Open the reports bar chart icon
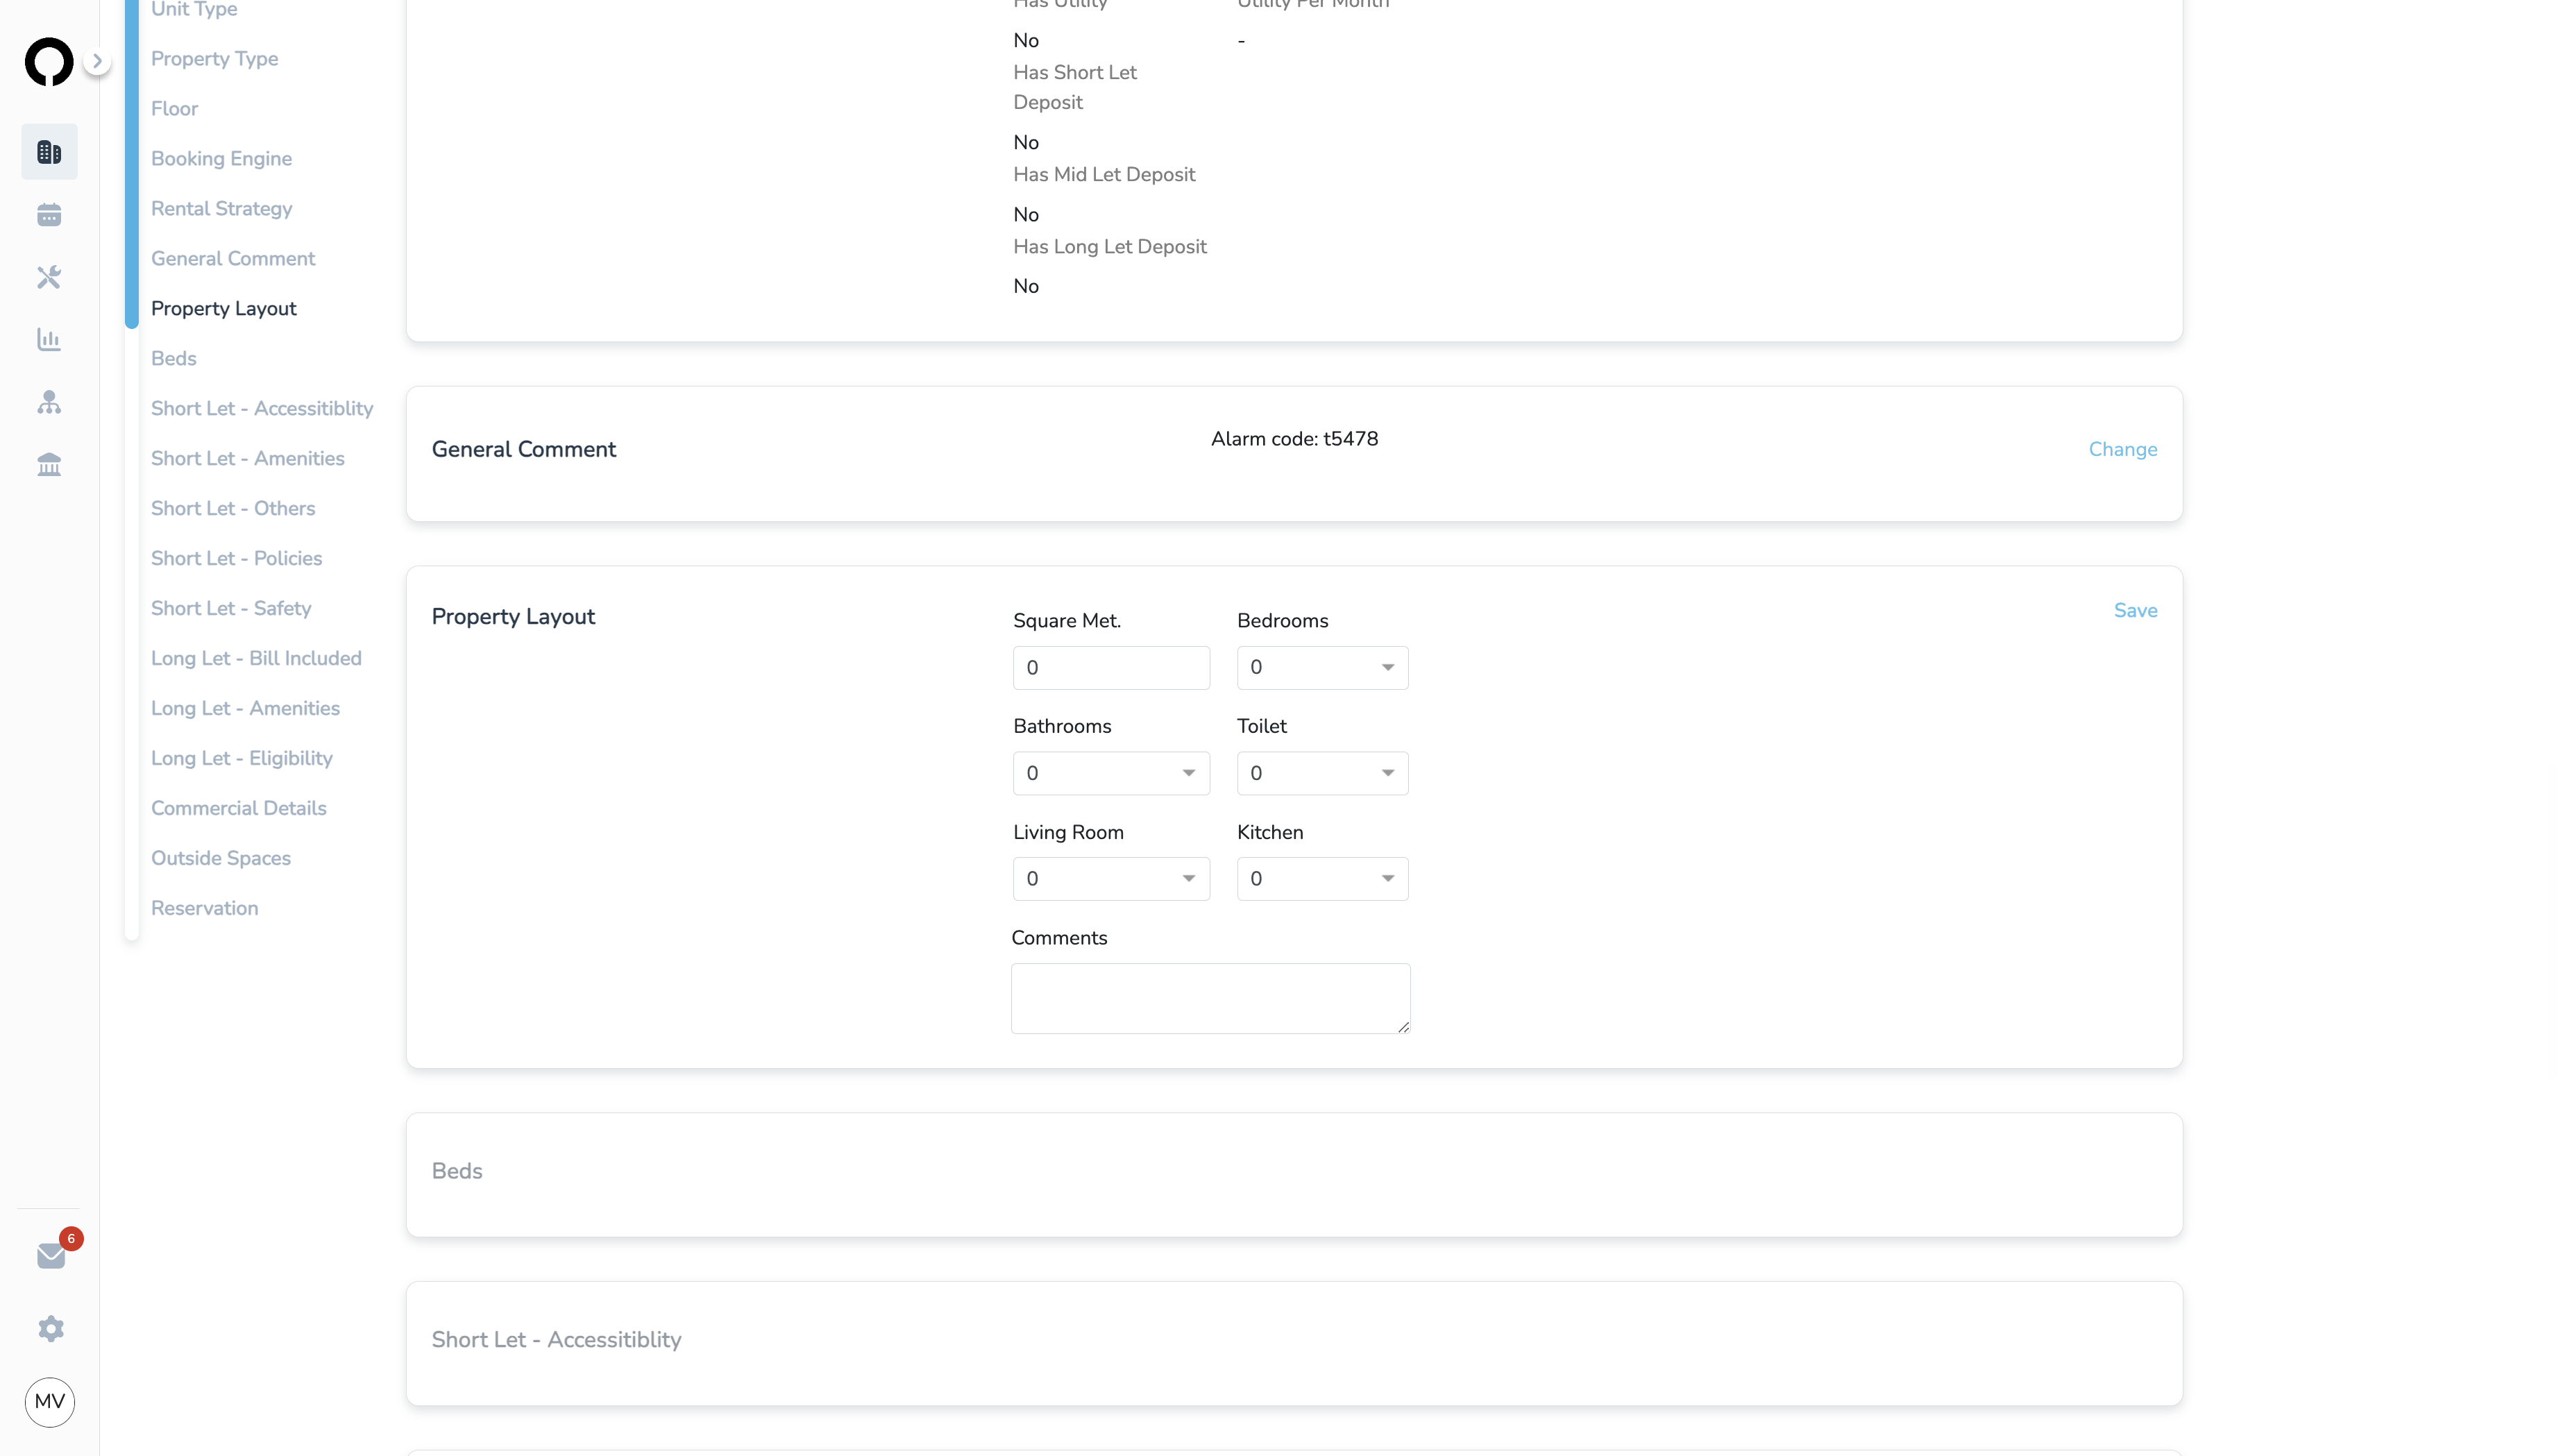This screenshot has width=2561, height=1456. [x=49, y=340]
